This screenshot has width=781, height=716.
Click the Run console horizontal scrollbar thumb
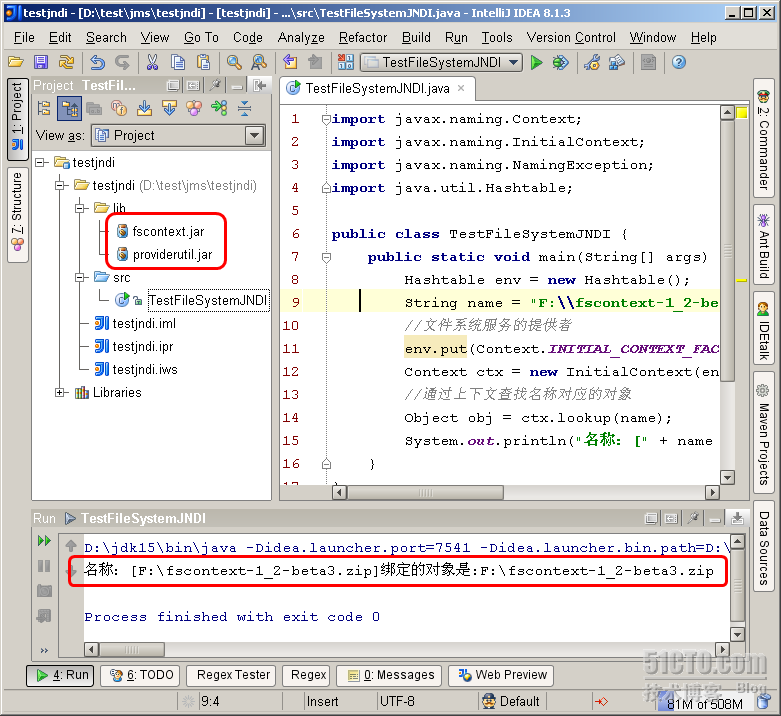coord(131,649)
